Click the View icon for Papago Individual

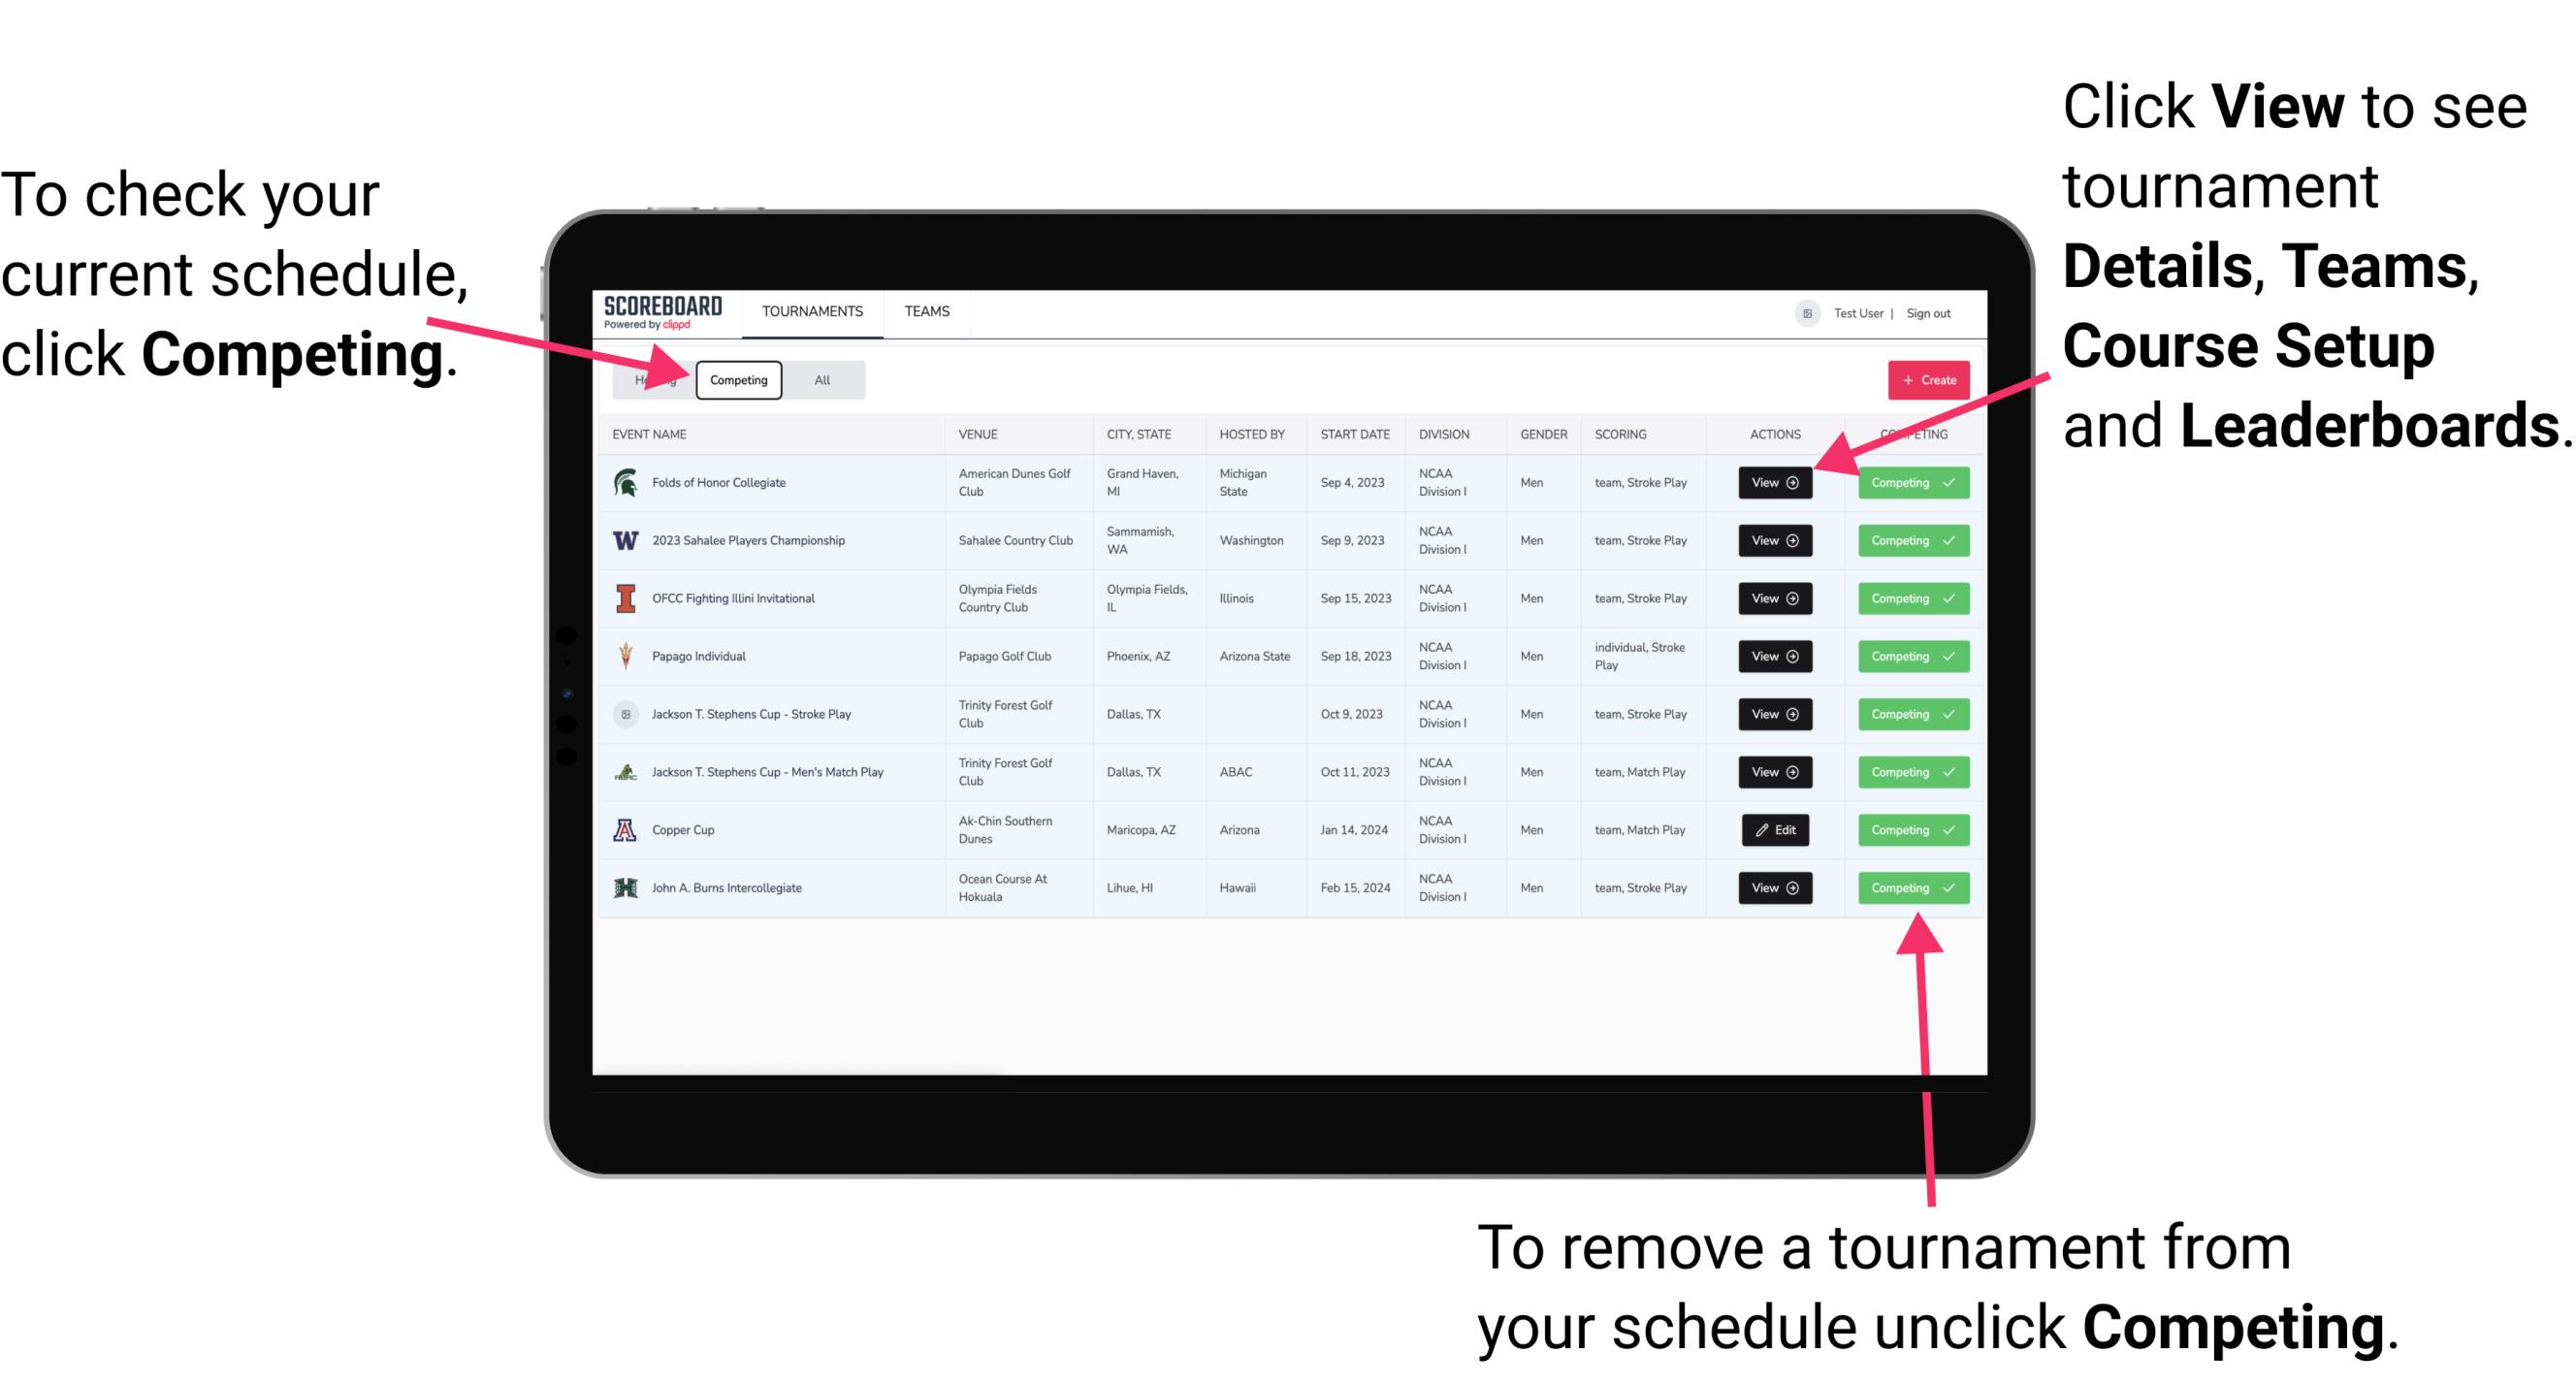(x=1774, y=656)
